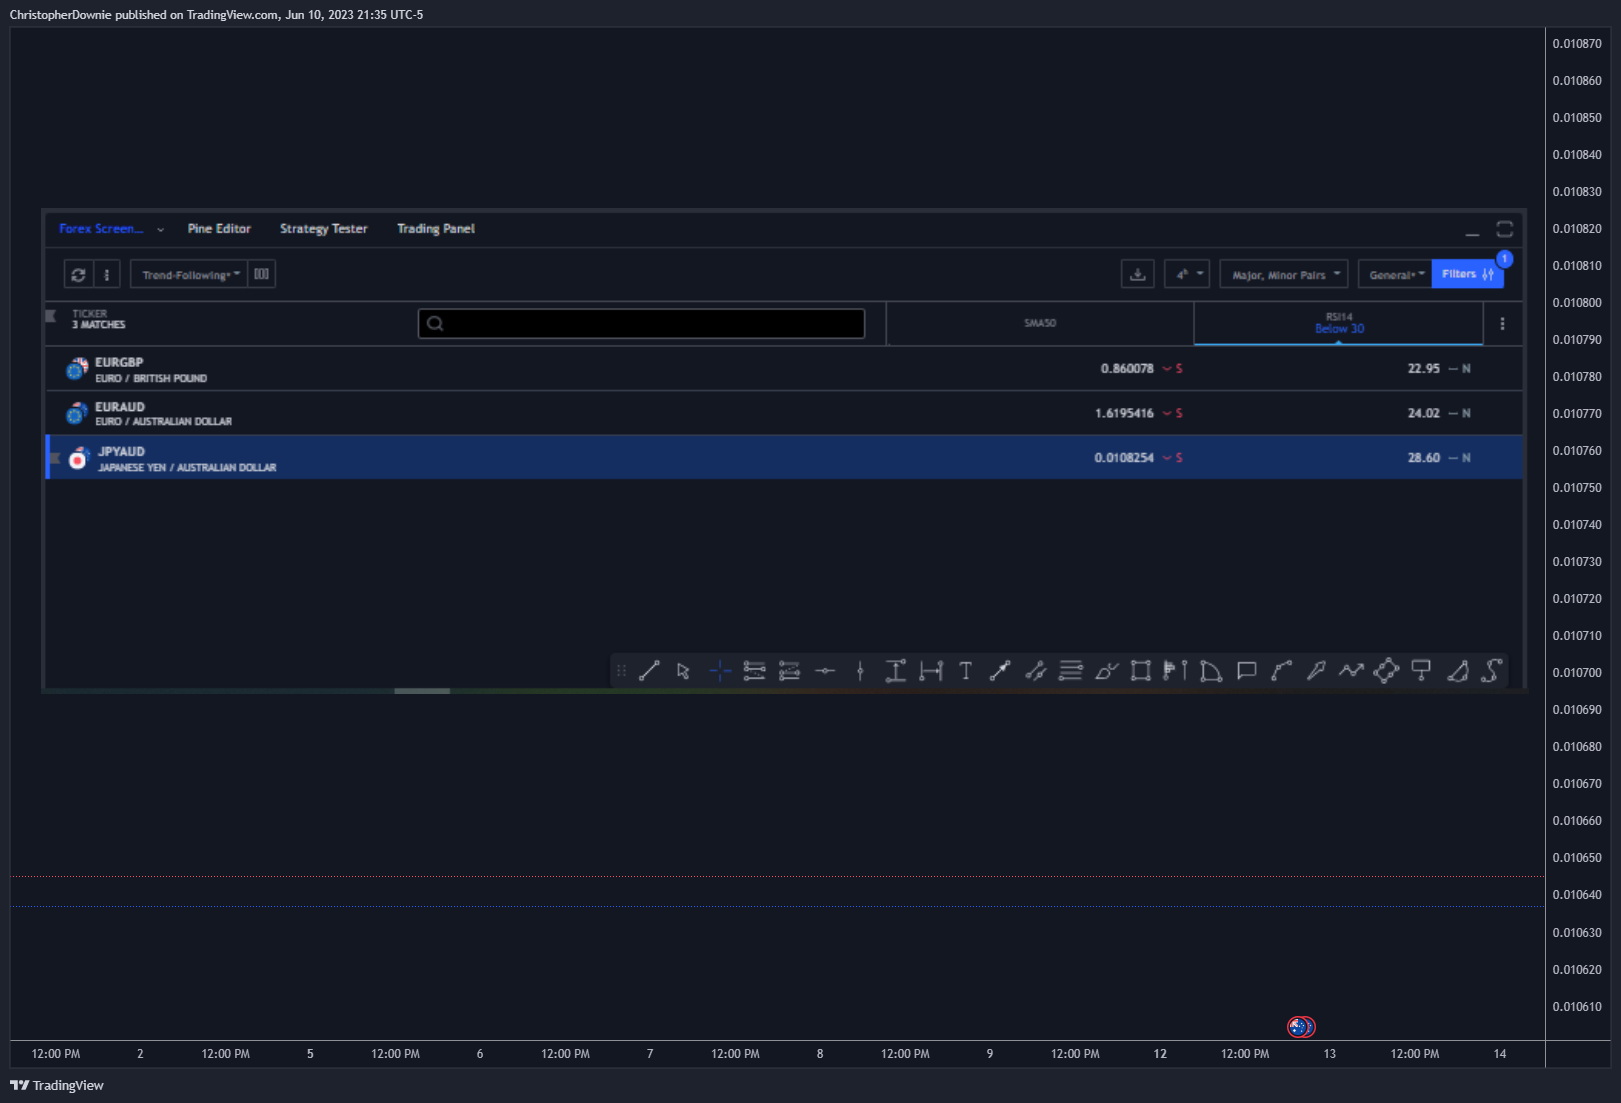Click the event marker on time axis

(1300, 1027)
